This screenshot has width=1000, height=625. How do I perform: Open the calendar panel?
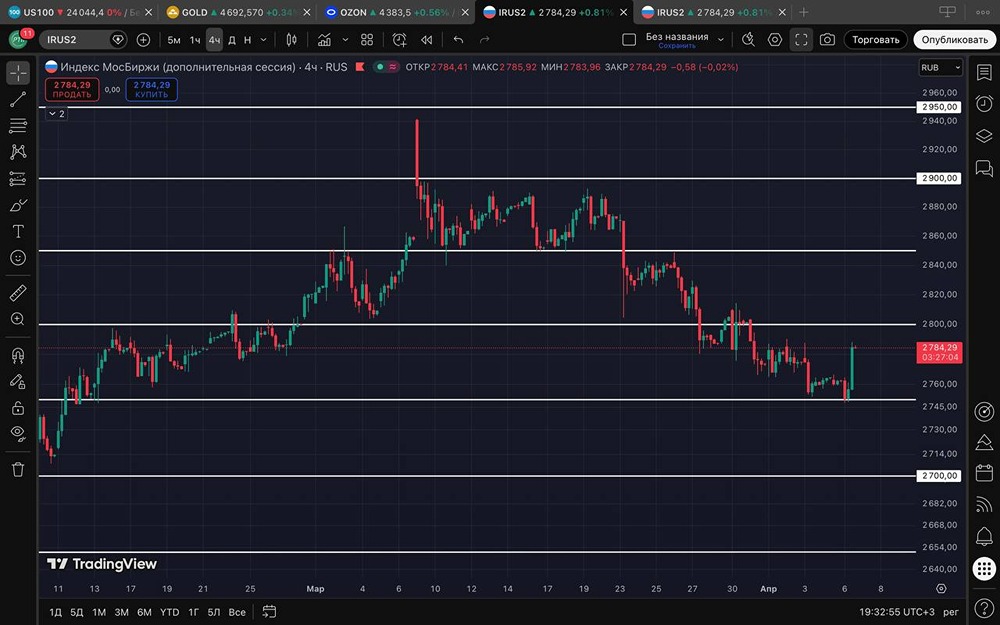click(984, 473)
